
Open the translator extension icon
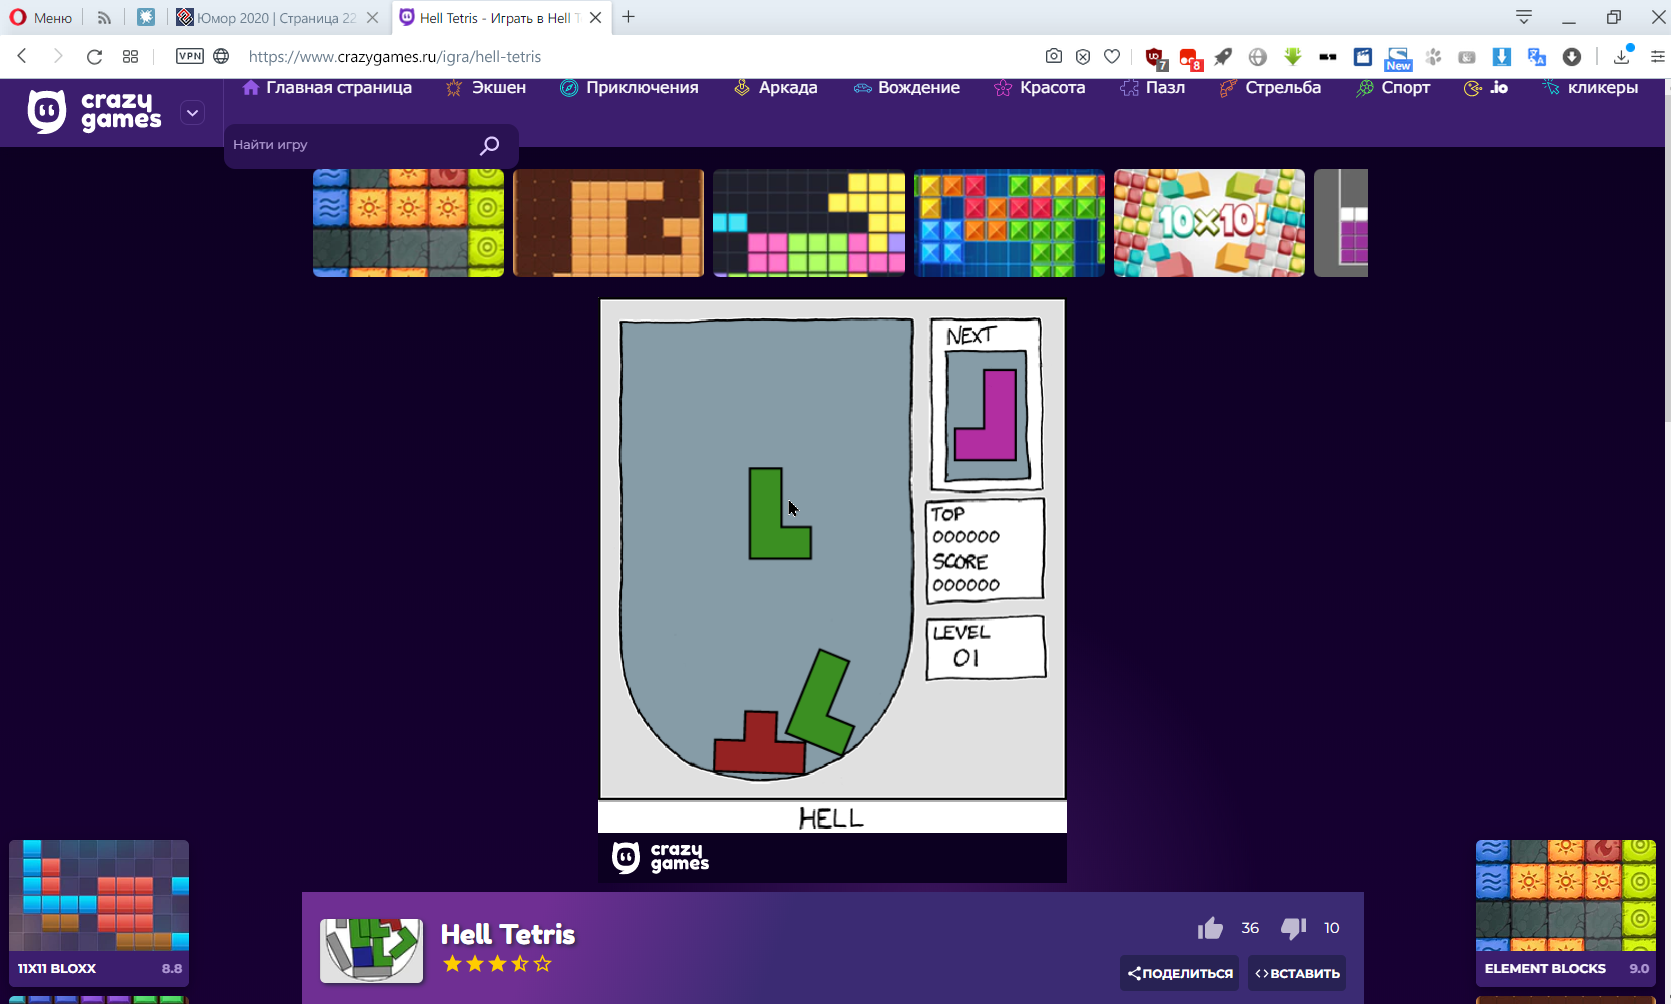(x=1537, y=57)
